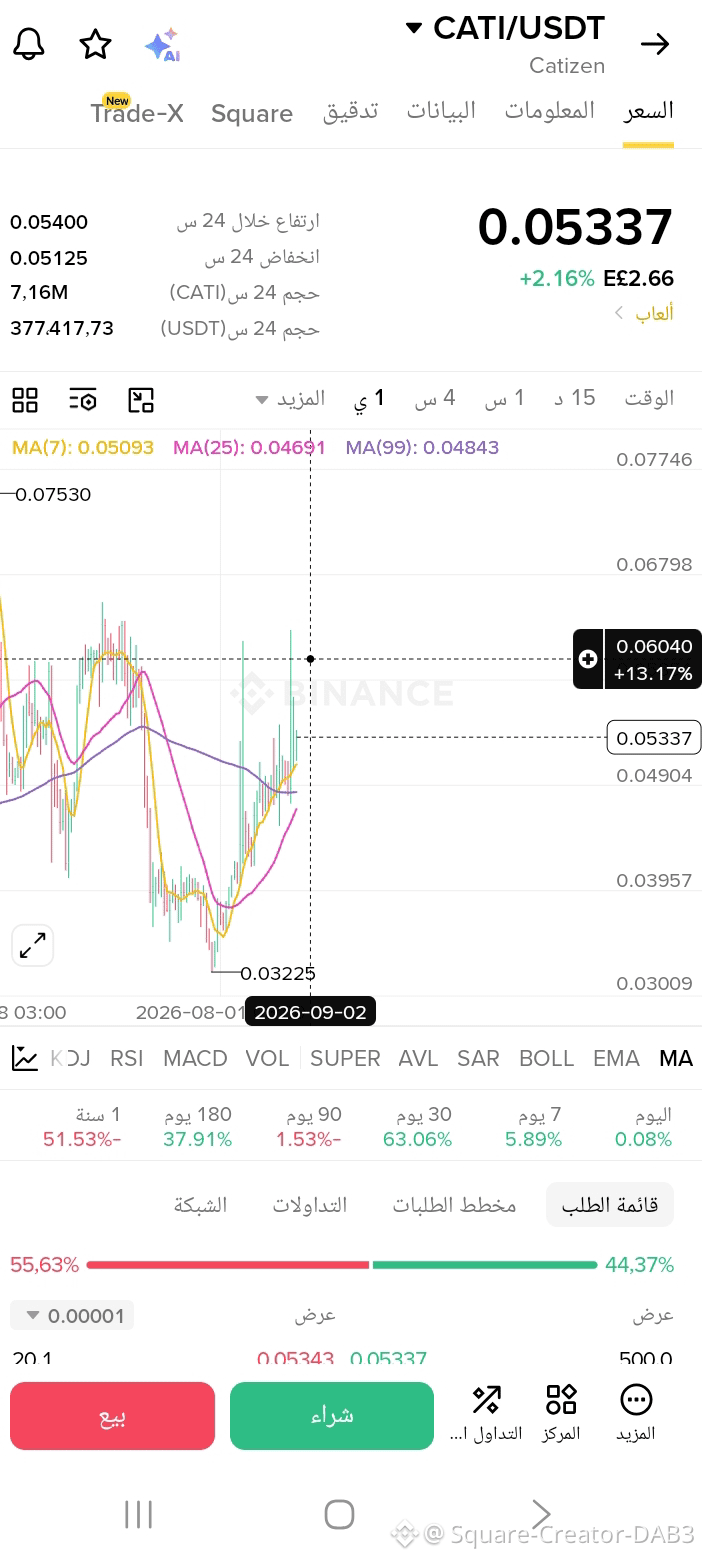702x1559 pixels.
Task: Enable the RSI indicator
Action: click(x=127, y=1058)
